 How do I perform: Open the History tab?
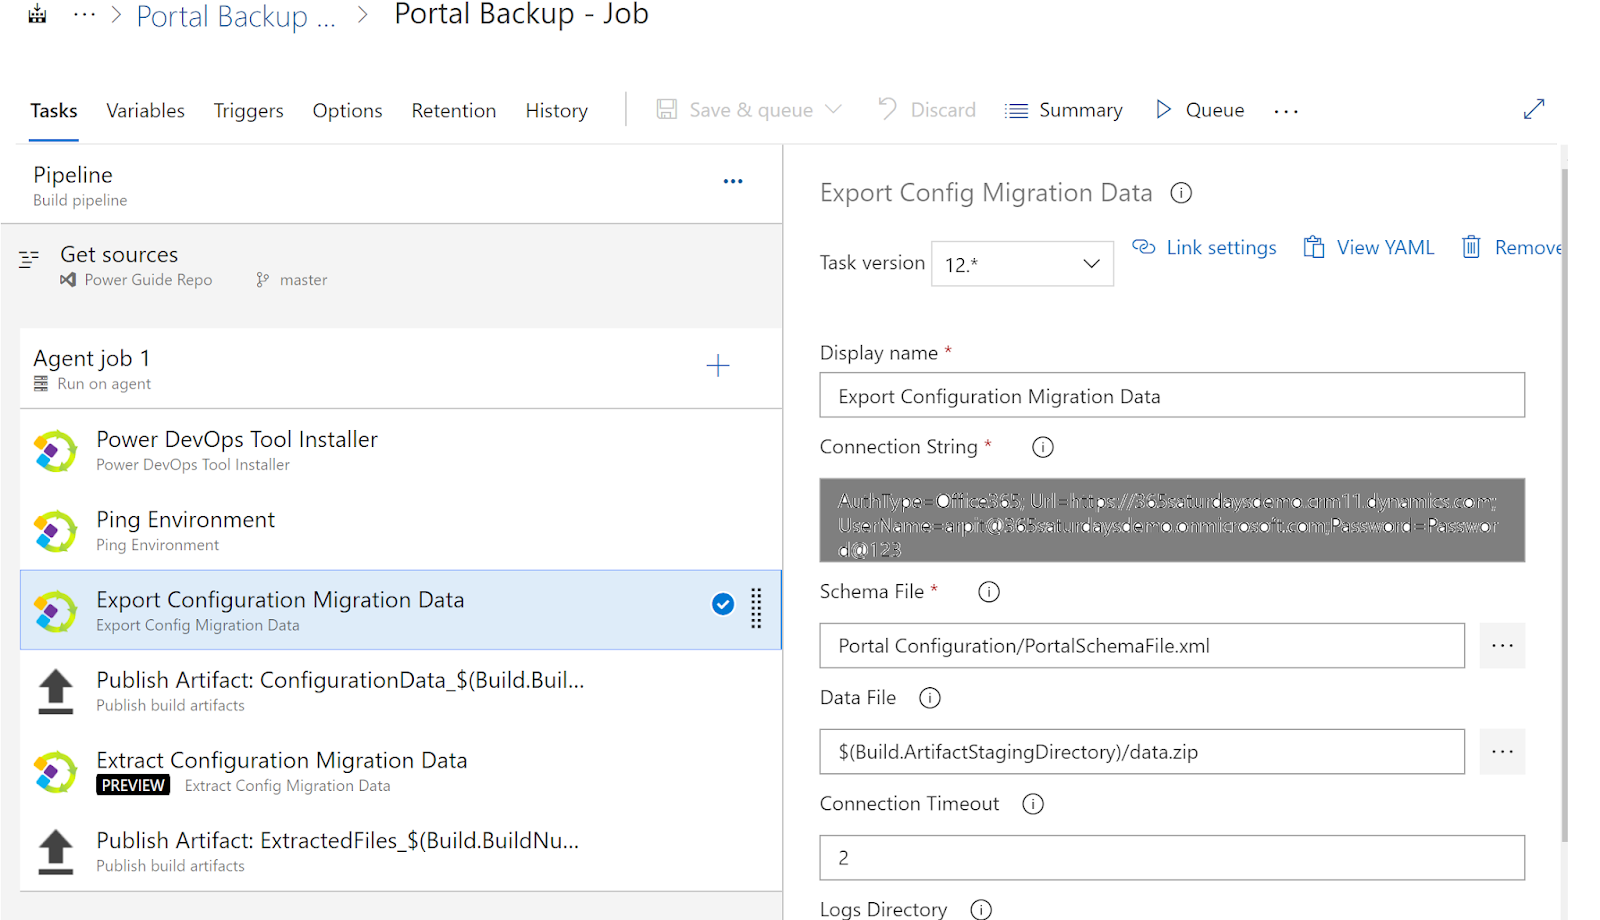click(x=556, y=110)
